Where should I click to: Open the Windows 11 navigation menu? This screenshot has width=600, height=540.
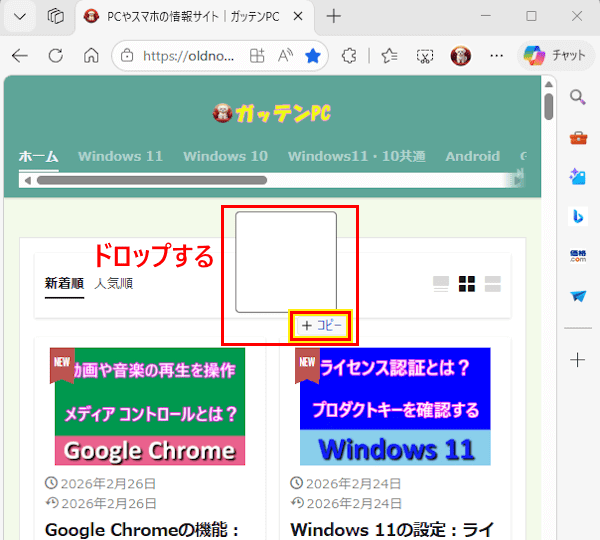(x=121, y=157)
